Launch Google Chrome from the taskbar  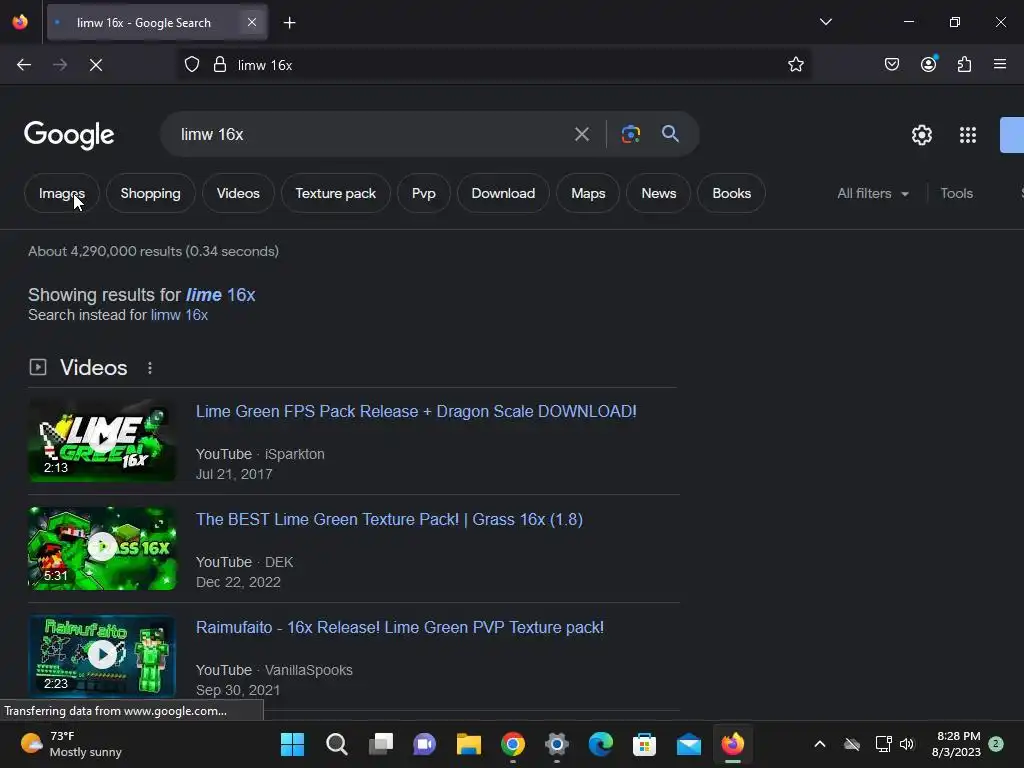[513, 744]
